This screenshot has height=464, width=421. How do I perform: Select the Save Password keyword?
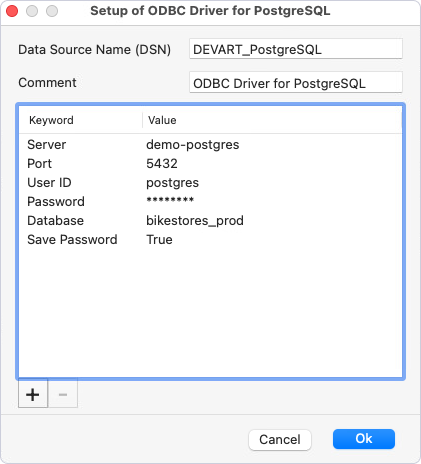tap(72, 240)
